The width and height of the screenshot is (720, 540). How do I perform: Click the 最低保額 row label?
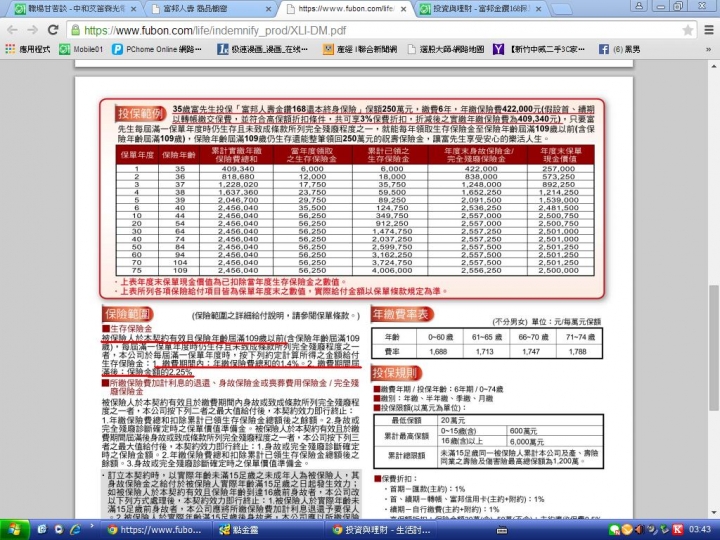406,420
